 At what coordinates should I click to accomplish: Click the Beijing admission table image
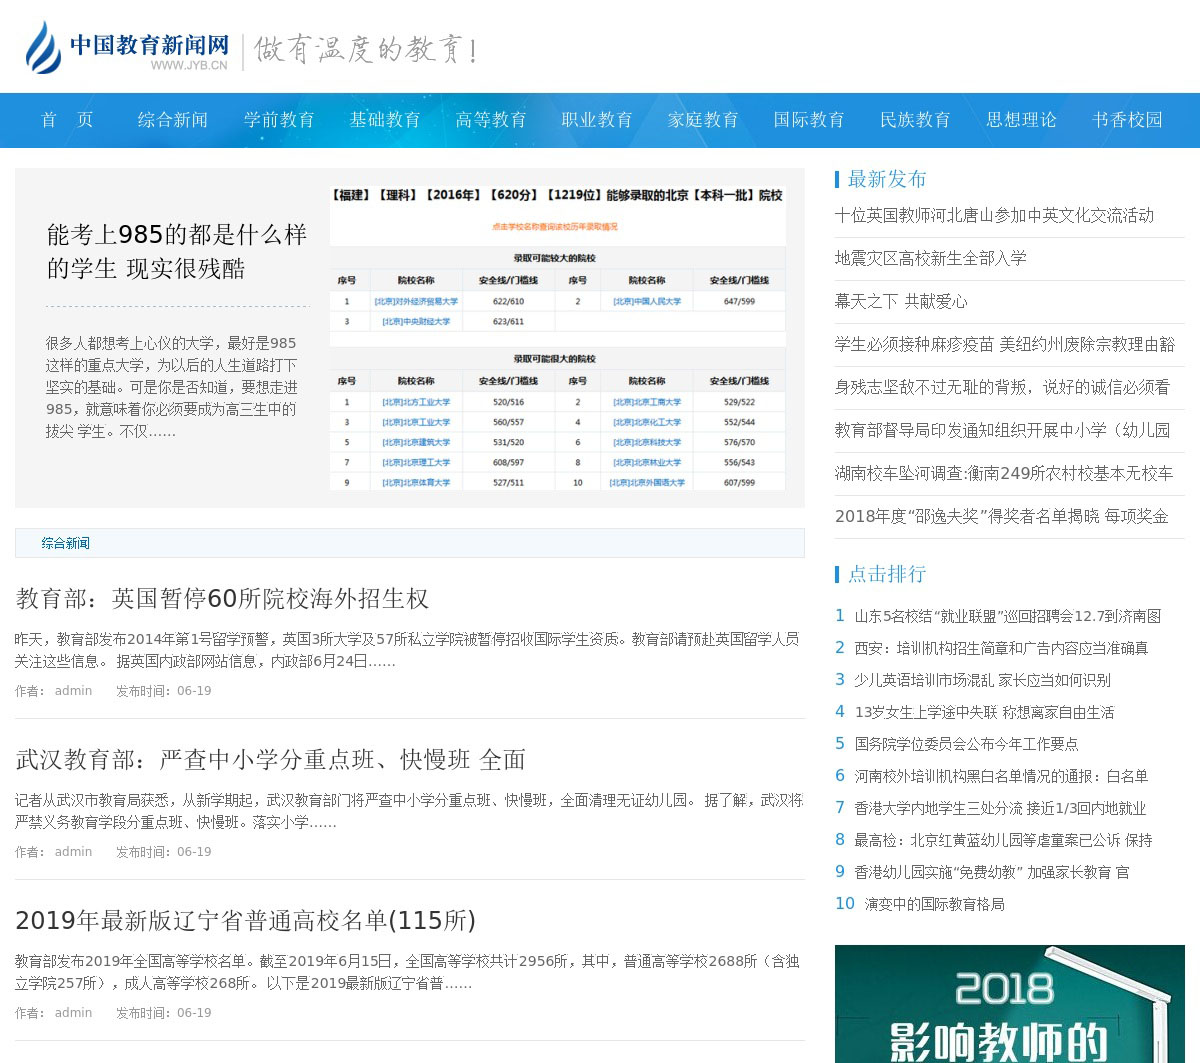pyautogui.click(x=557, y=337)
